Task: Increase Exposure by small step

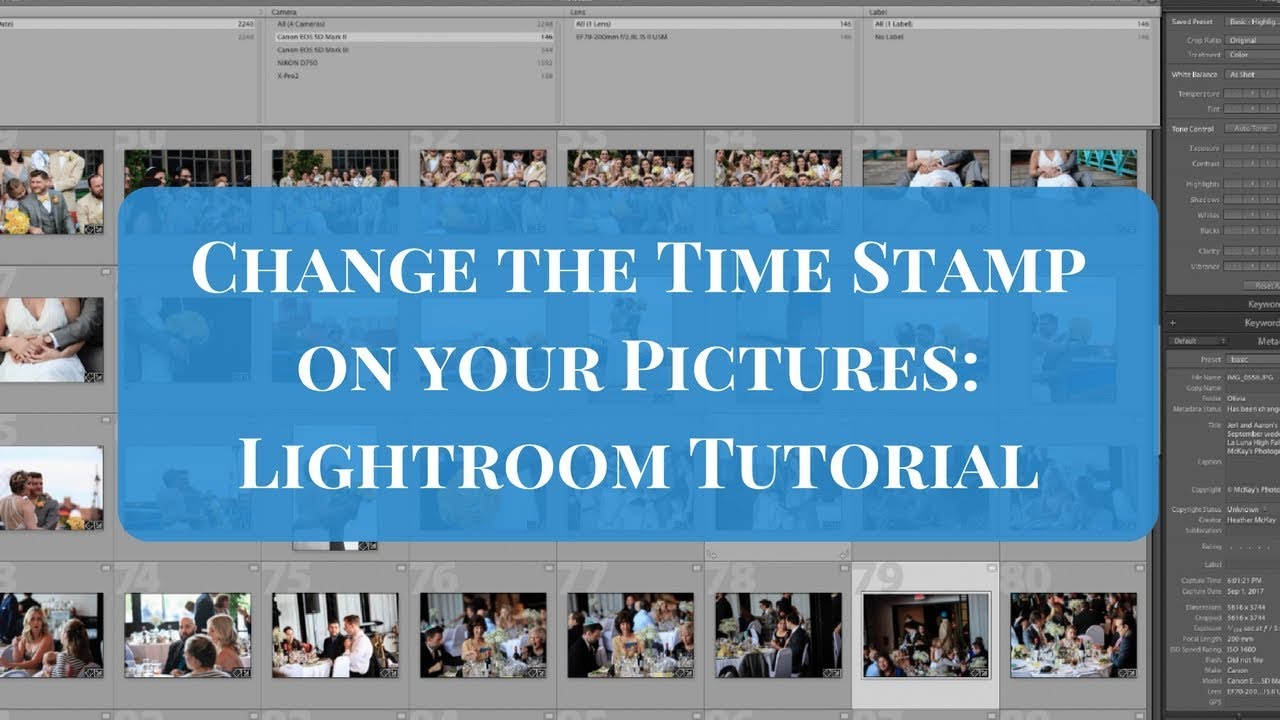Action: [1267, 148]
